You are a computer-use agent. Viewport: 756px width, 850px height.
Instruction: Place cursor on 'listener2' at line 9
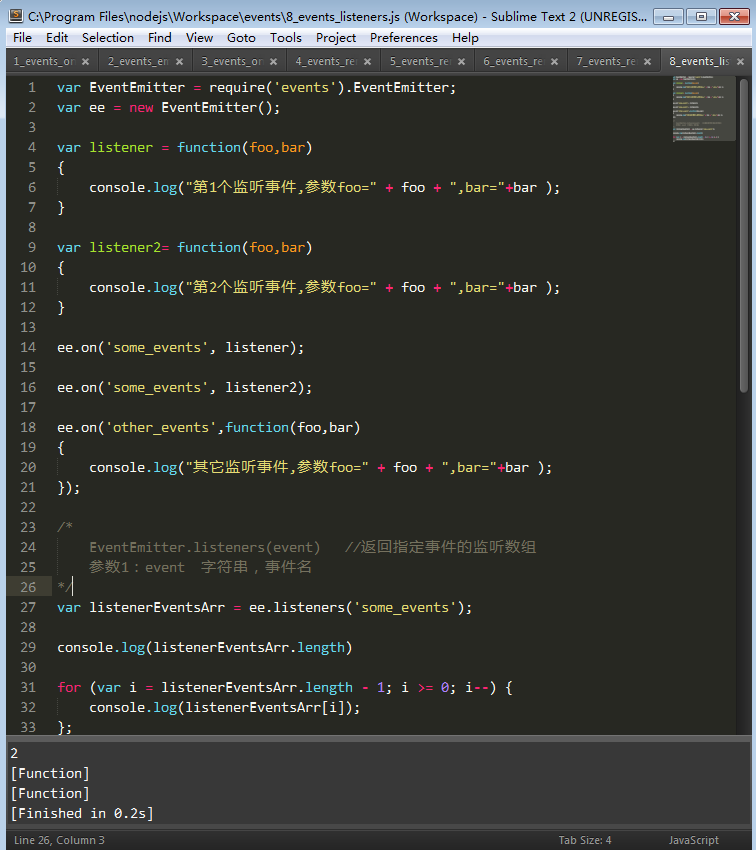pos(125,248)
